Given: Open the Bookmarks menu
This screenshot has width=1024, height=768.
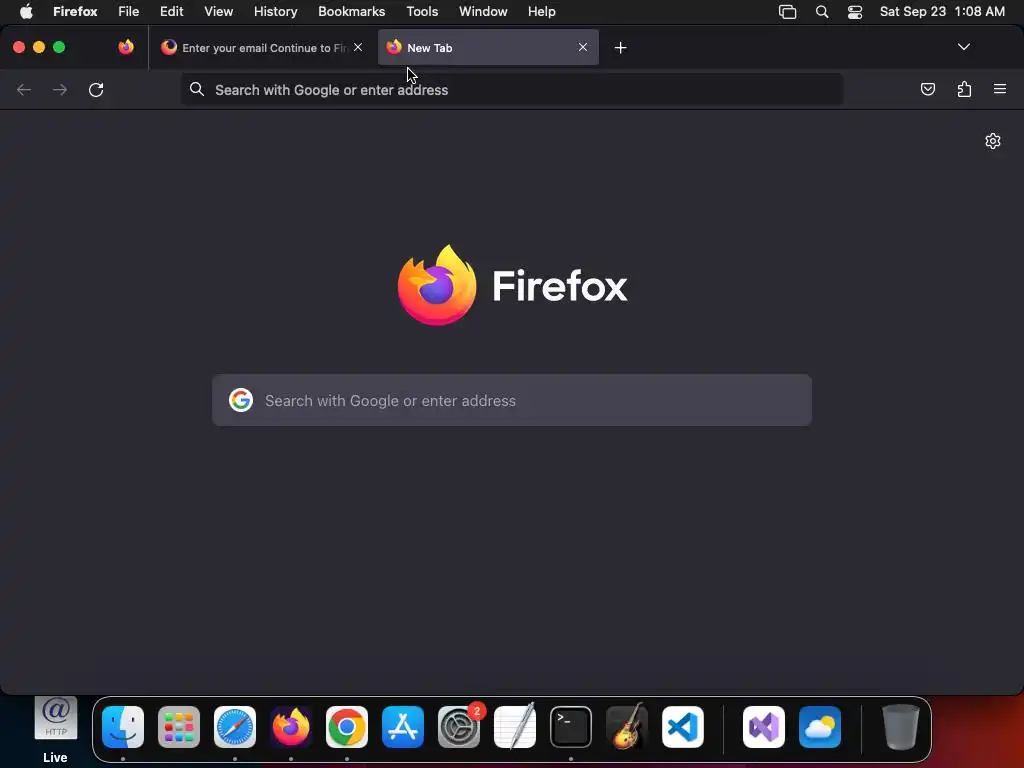Looking at the screenshot, I should (351, 12).
